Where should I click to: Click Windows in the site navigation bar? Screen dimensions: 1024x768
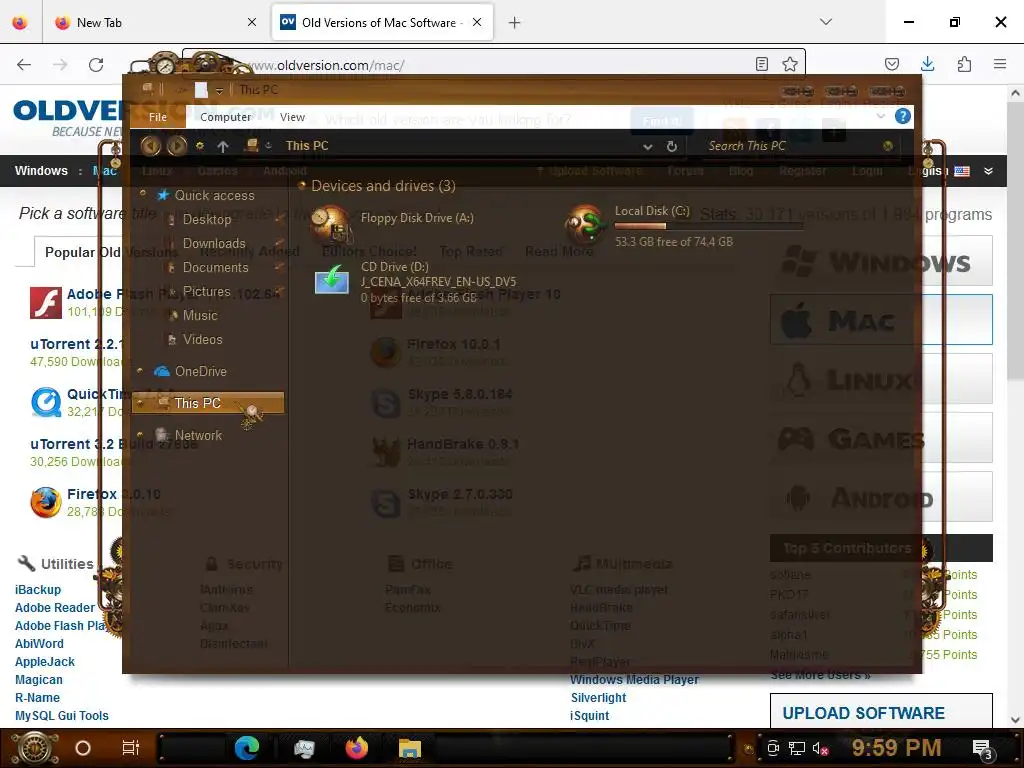pos(41,171)
